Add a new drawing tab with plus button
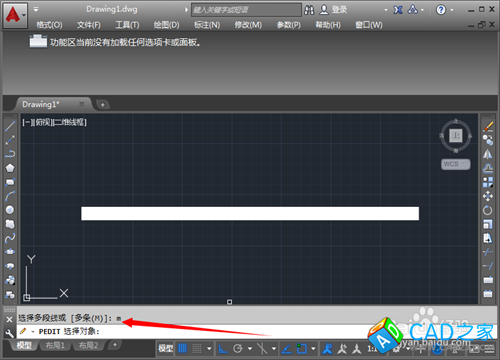This screenshot has height=360, width=500. tap(103, 105)
